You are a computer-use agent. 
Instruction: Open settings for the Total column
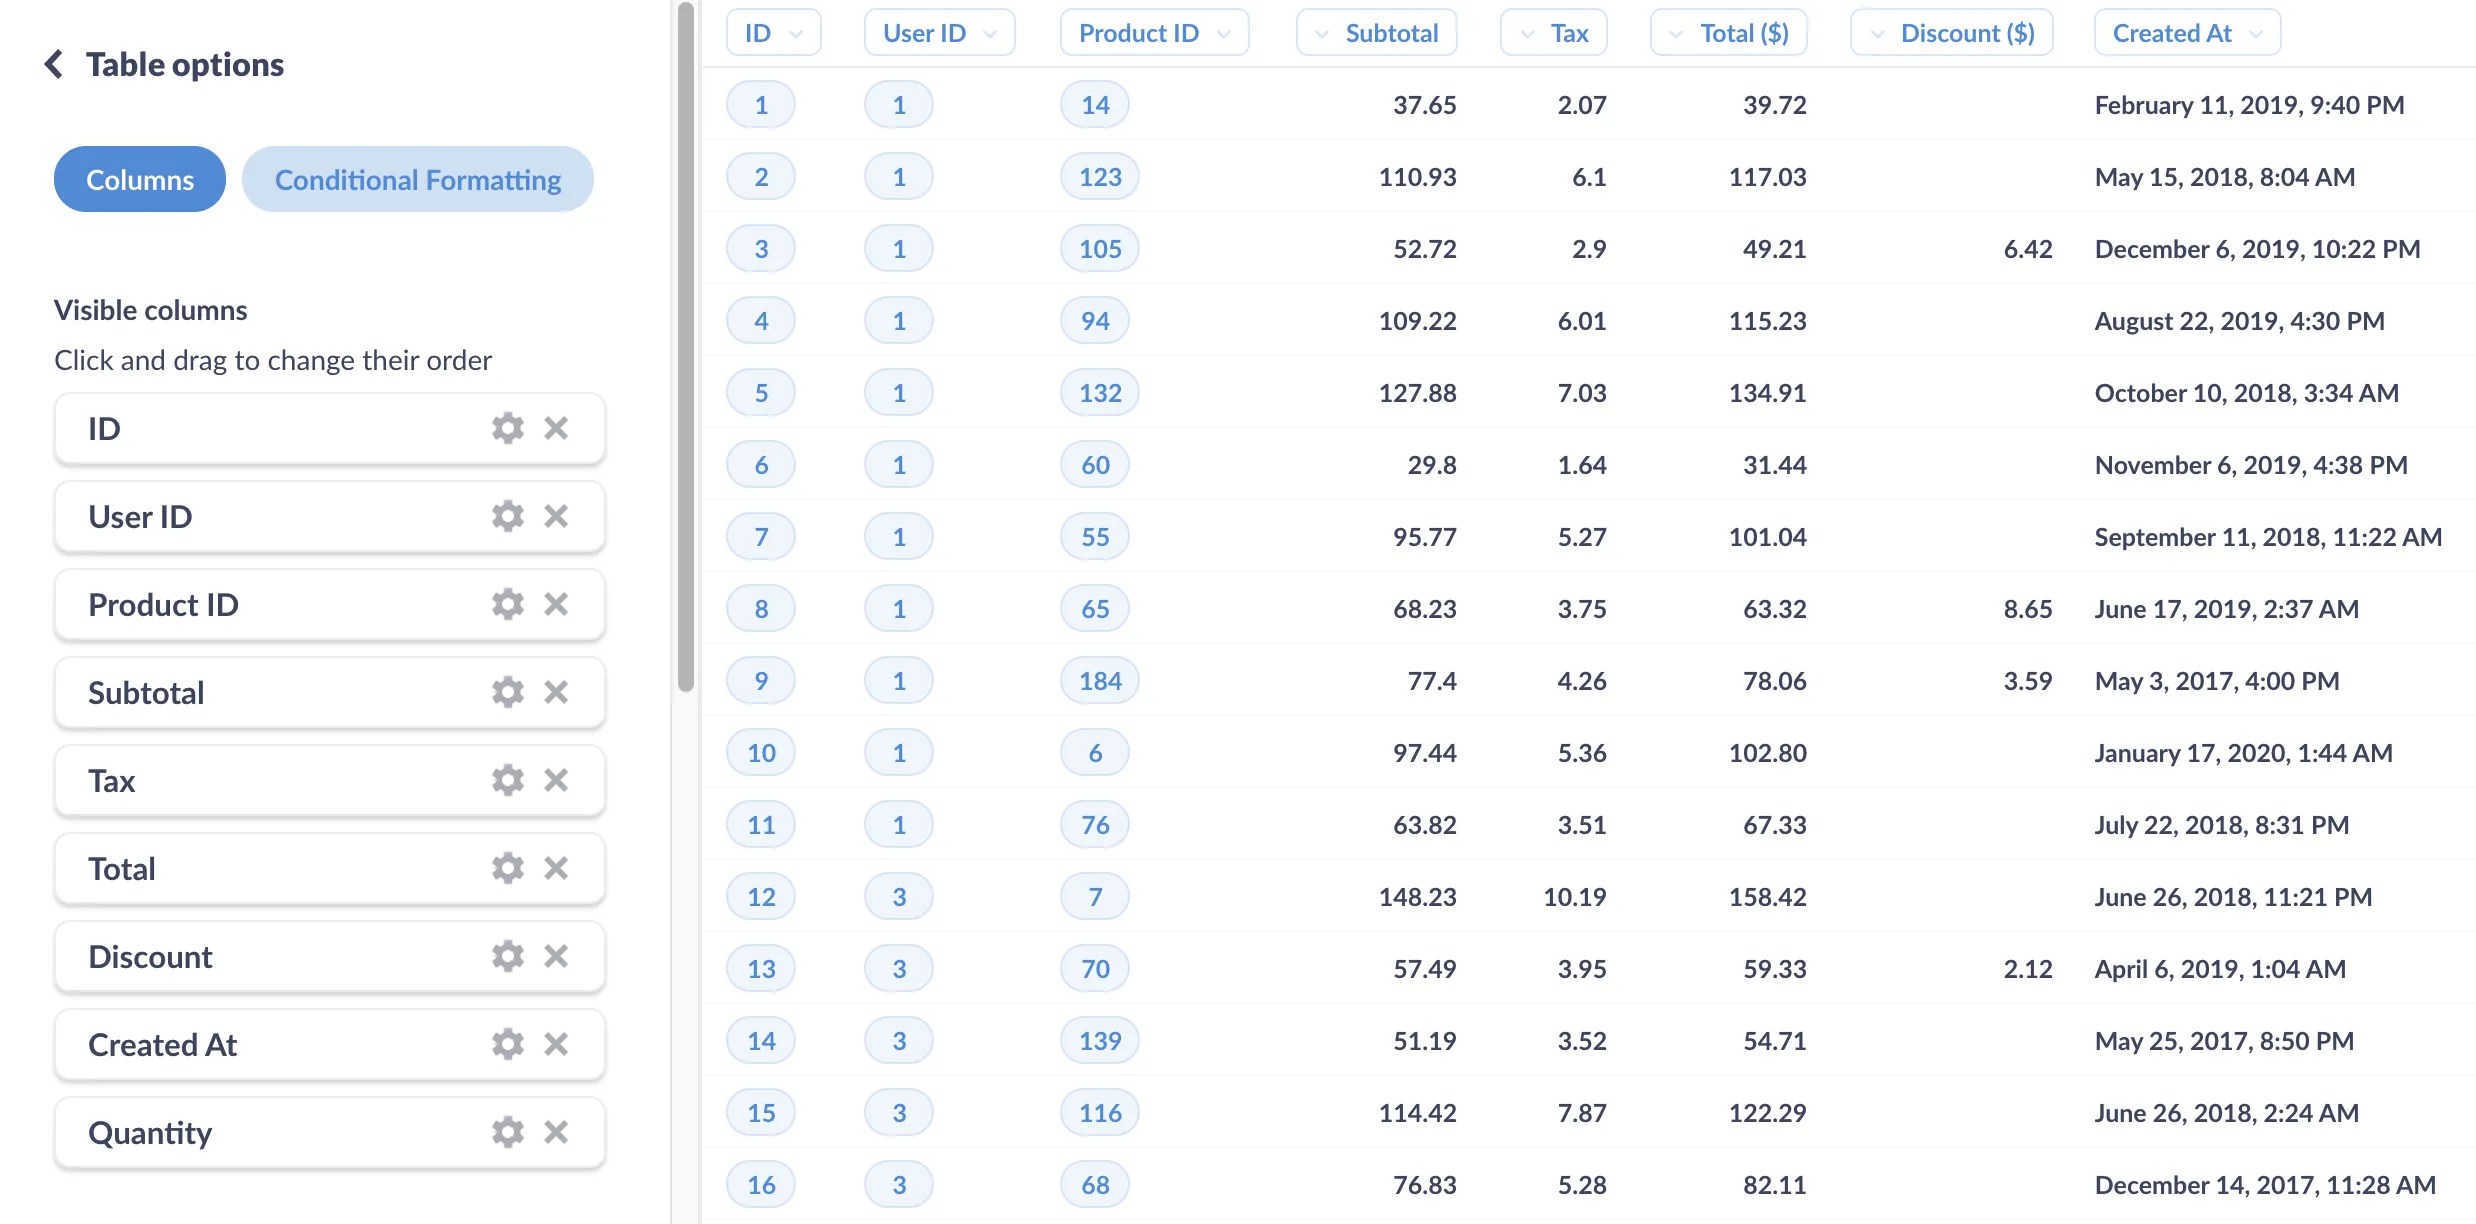coord(507,868)
